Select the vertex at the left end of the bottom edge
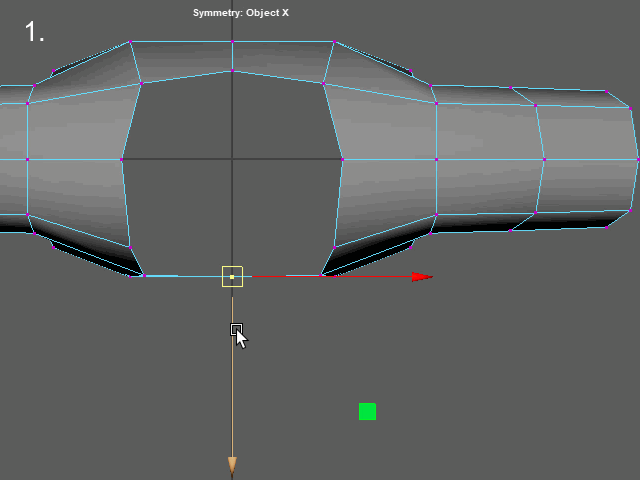Viewport: 640px width, 480px height. click(x=145, y=276)
